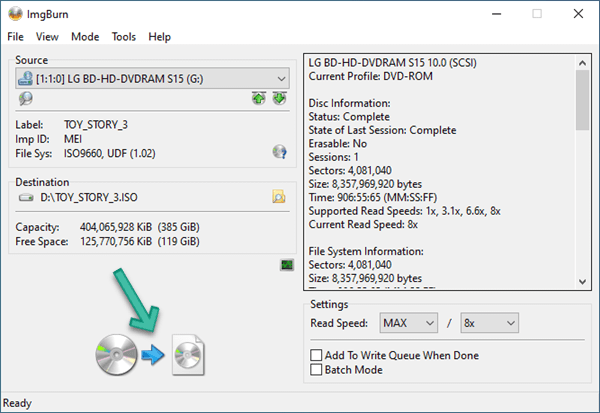Click the Current Profile: DVD-ROM line
600x413 pixels.
coord(370,76)
